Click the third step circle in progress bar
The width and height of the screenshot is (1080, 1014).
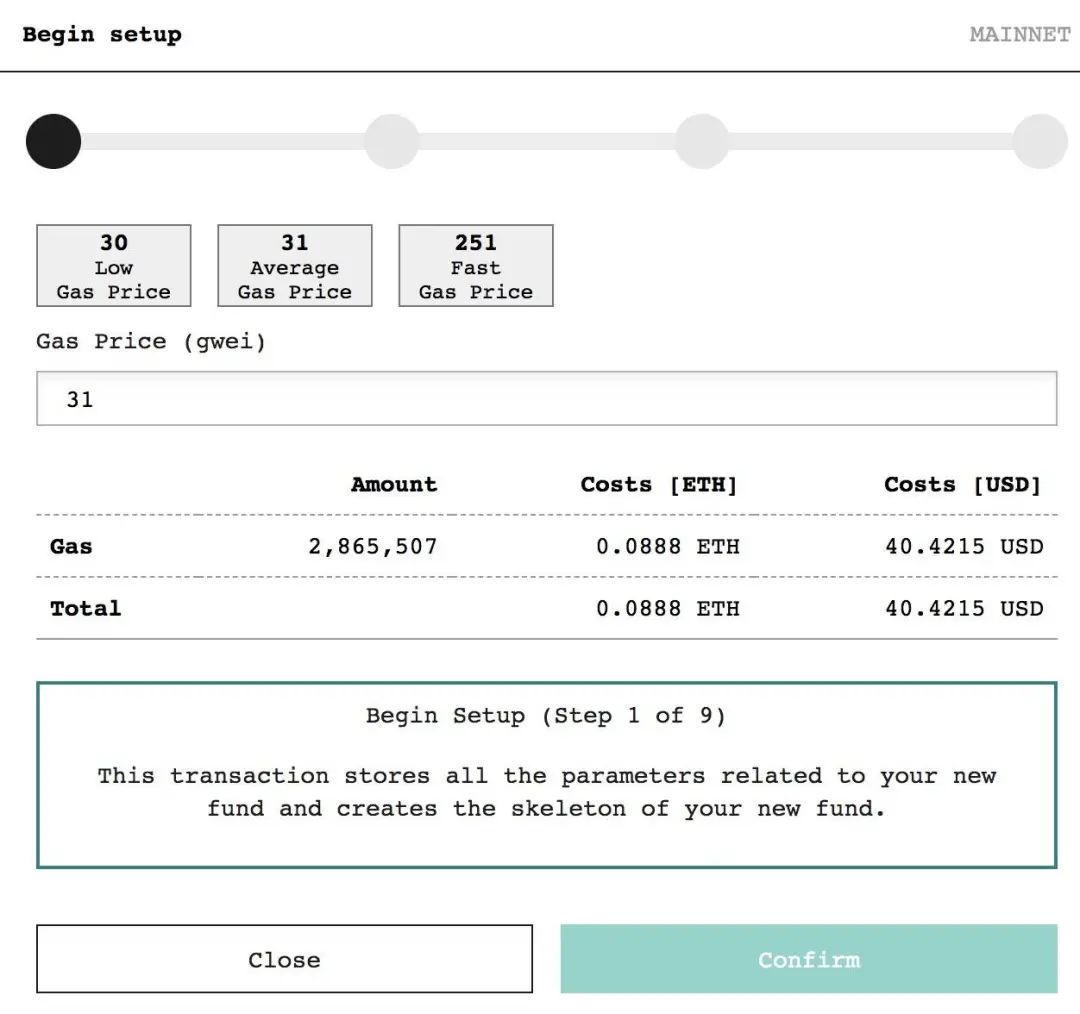pyautogui.click(x=702, y=141)
